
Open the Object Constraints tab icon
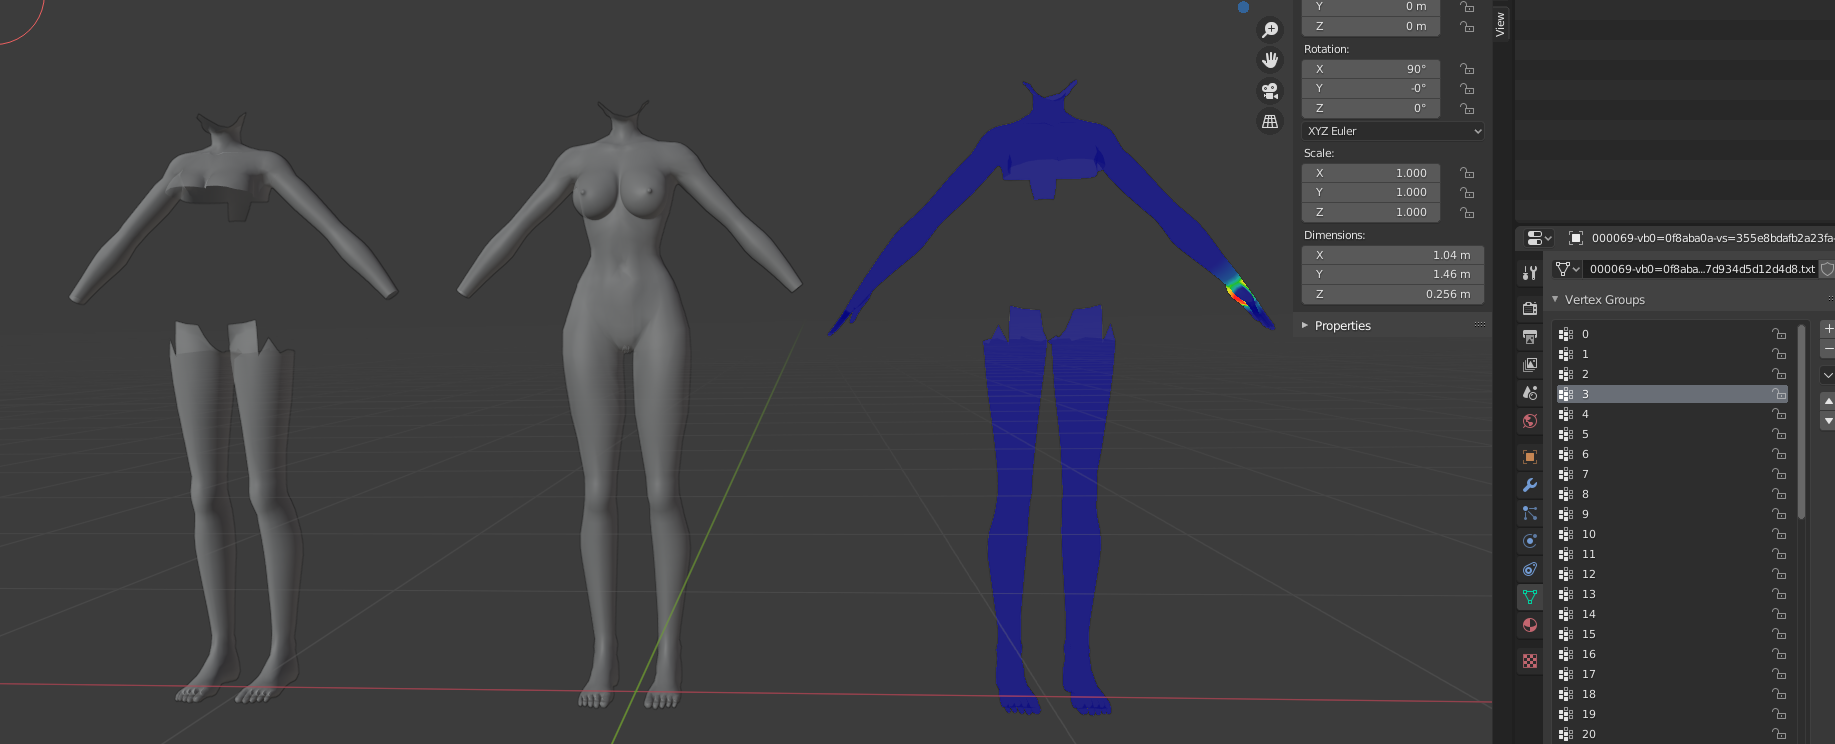click(x=1530, y=569)
